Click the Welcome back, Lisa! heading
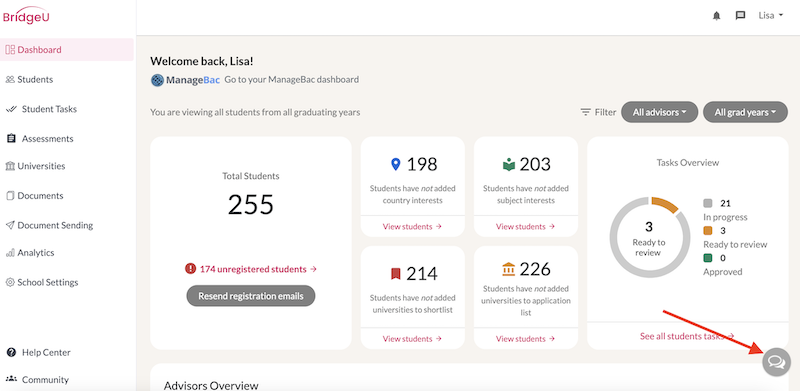800x391 pixels. coord(202,61)
